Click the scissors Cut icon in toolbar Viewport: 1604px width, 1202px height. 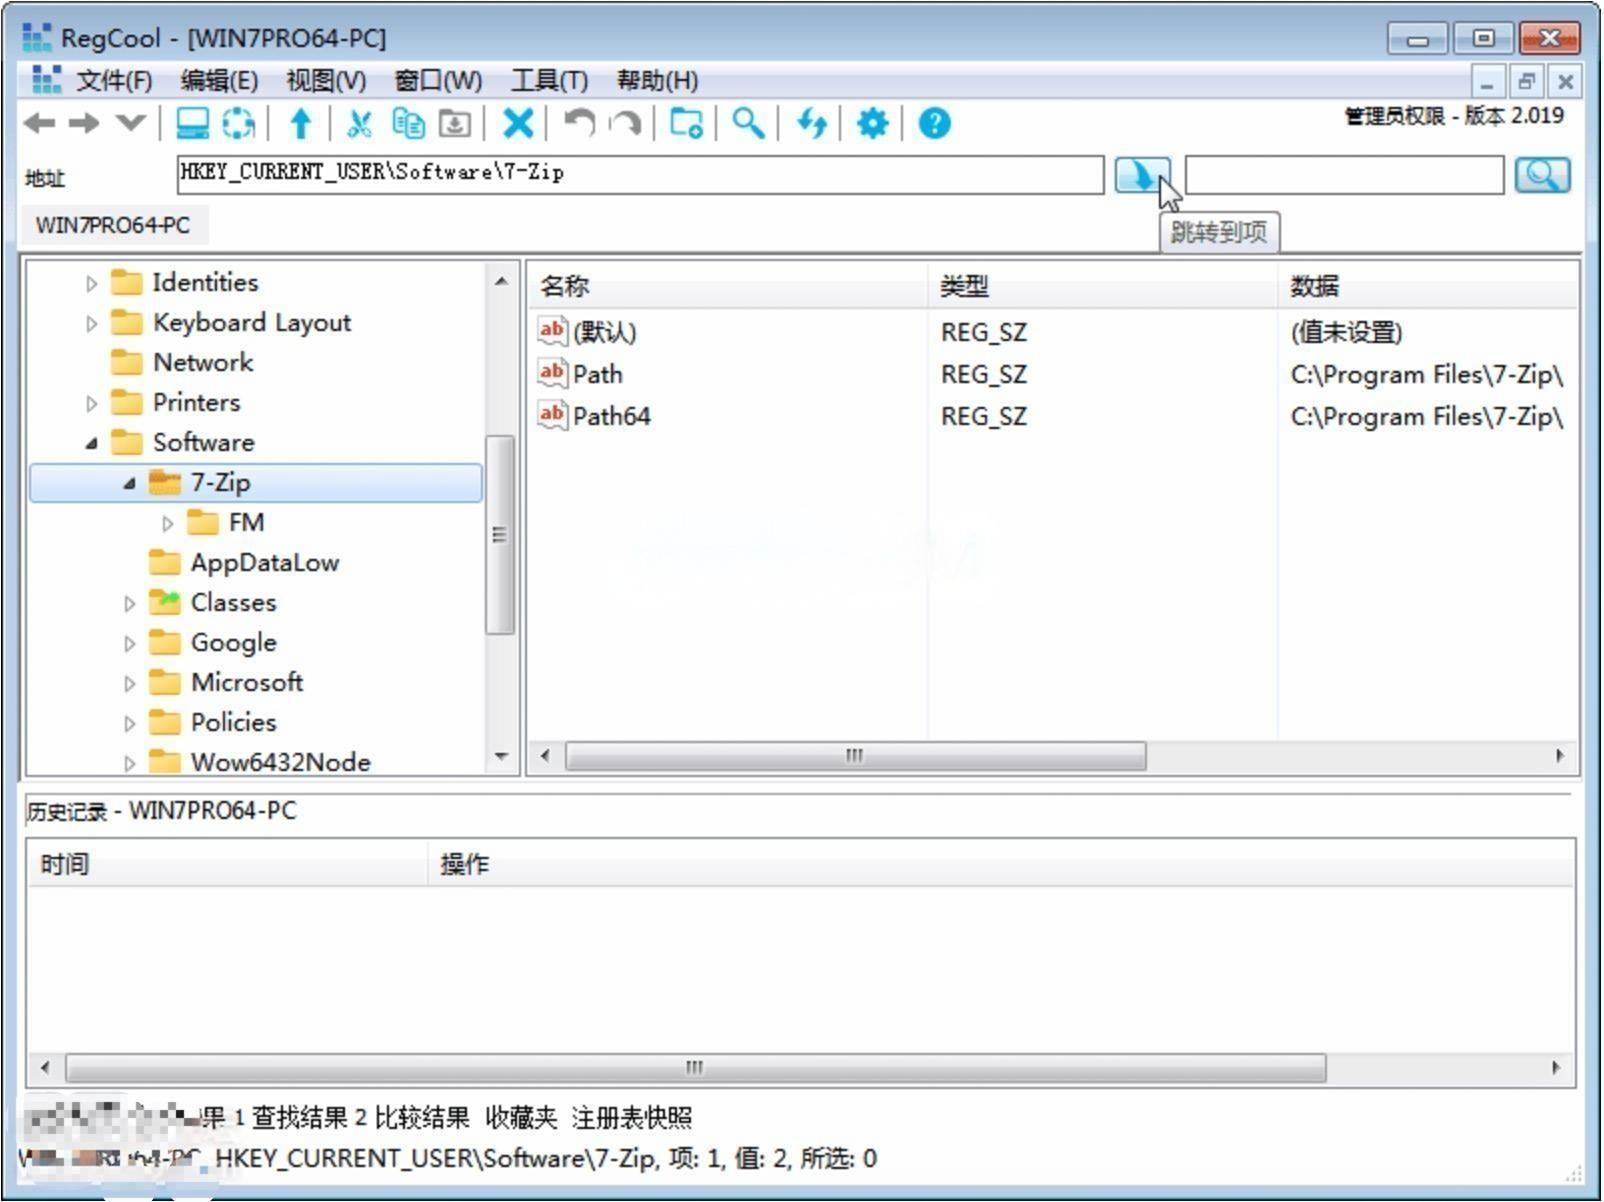click(358, 124)
